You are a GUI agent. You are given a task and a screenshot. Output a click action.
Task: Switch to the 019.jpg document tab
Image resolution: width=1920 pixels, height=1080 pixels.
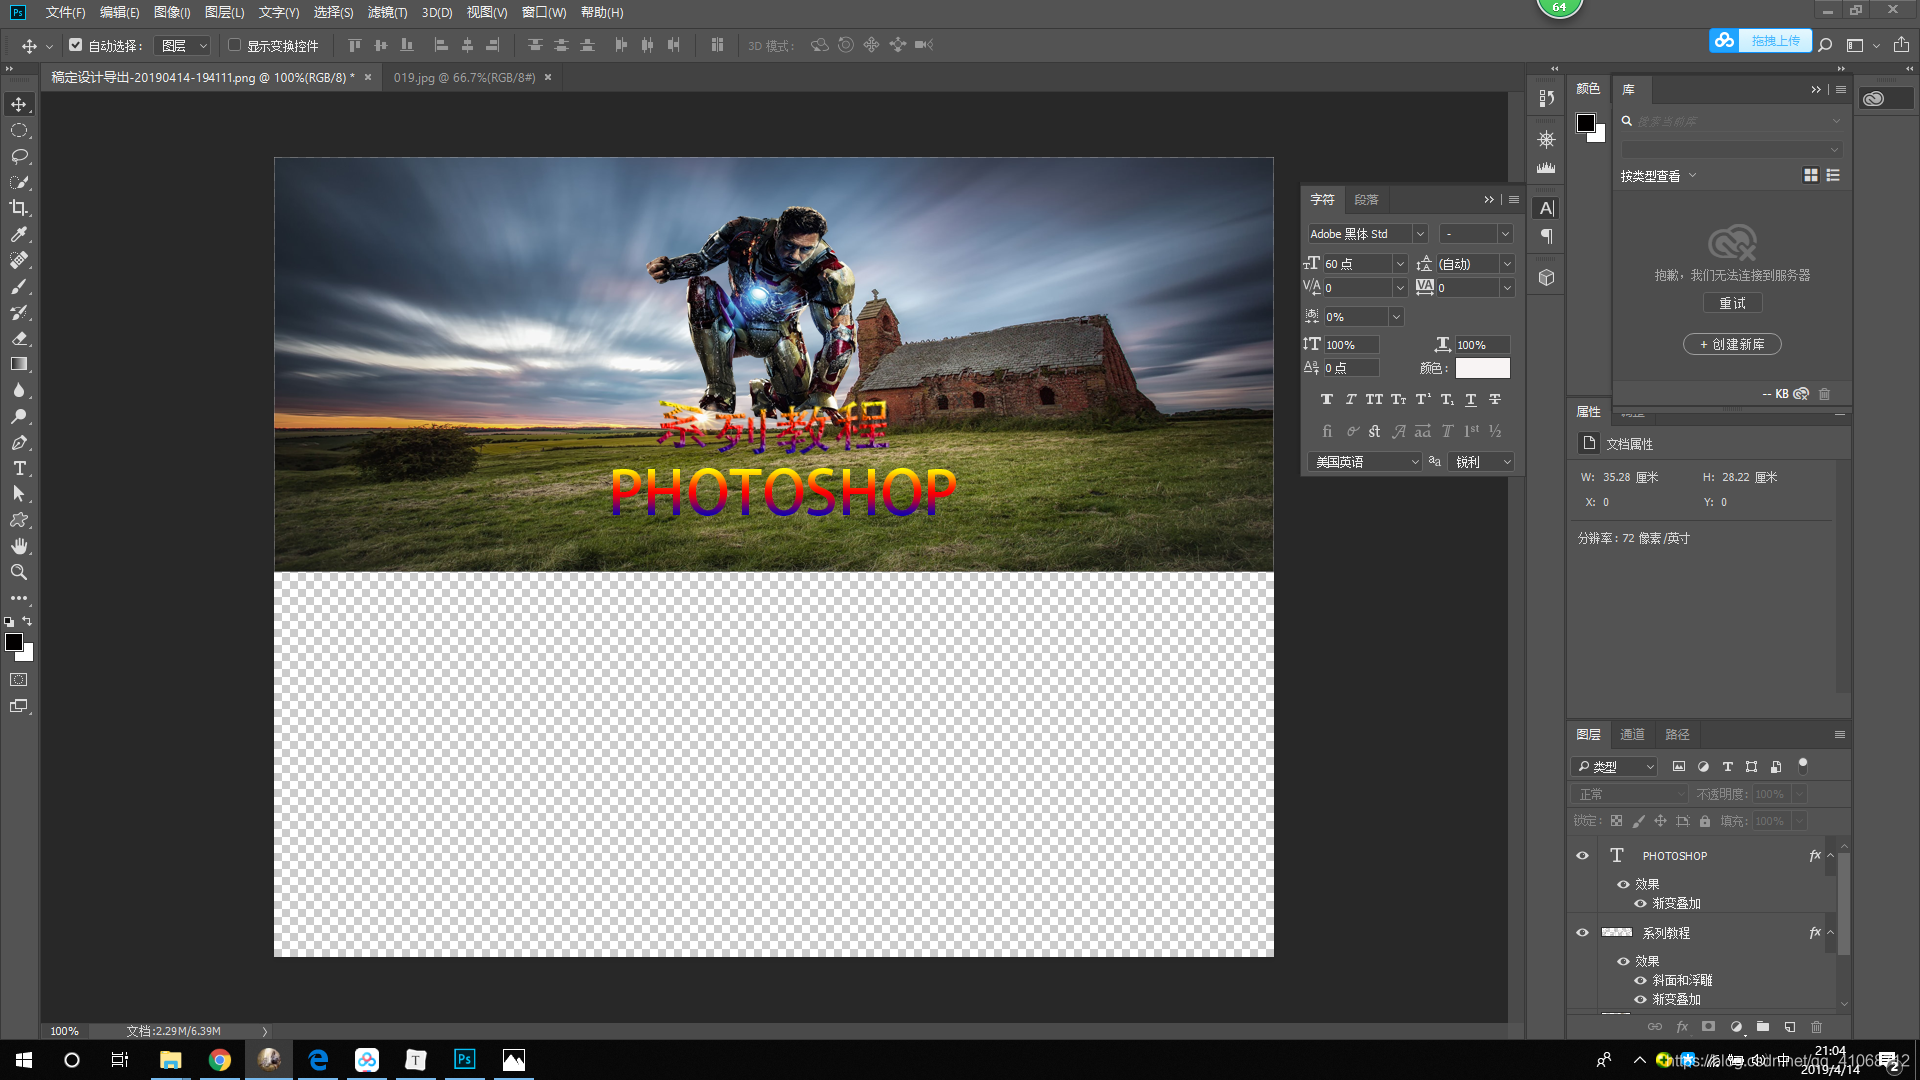click(464, 77)
